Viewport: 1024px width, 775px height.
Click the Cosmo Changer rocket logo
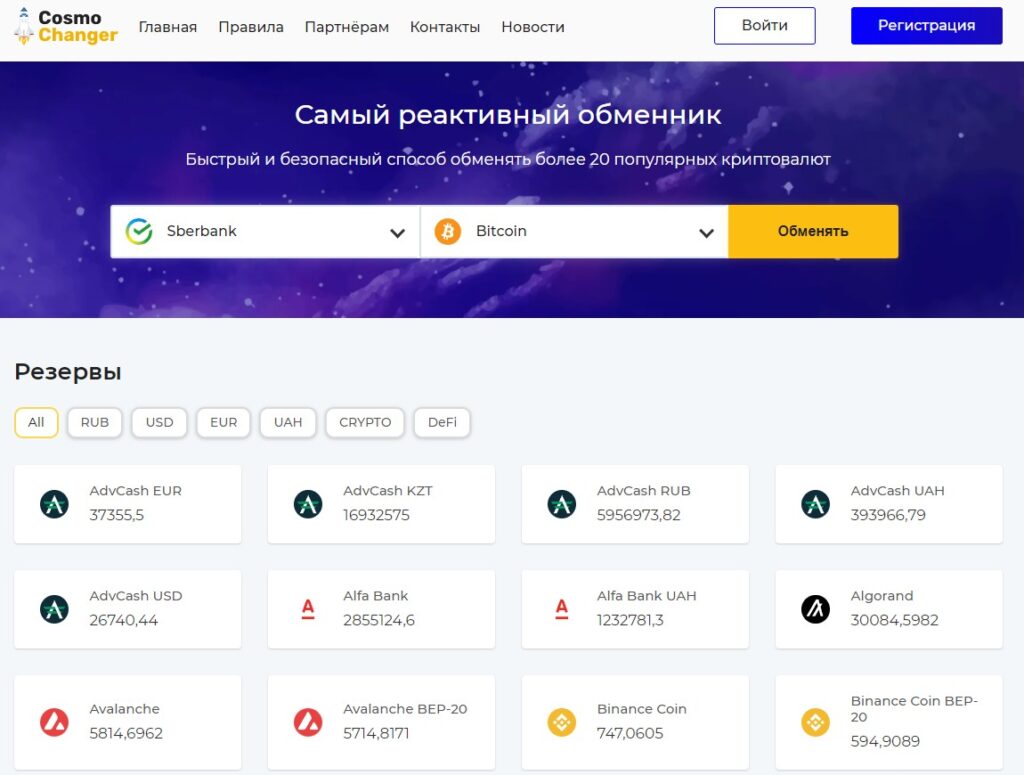65,26
